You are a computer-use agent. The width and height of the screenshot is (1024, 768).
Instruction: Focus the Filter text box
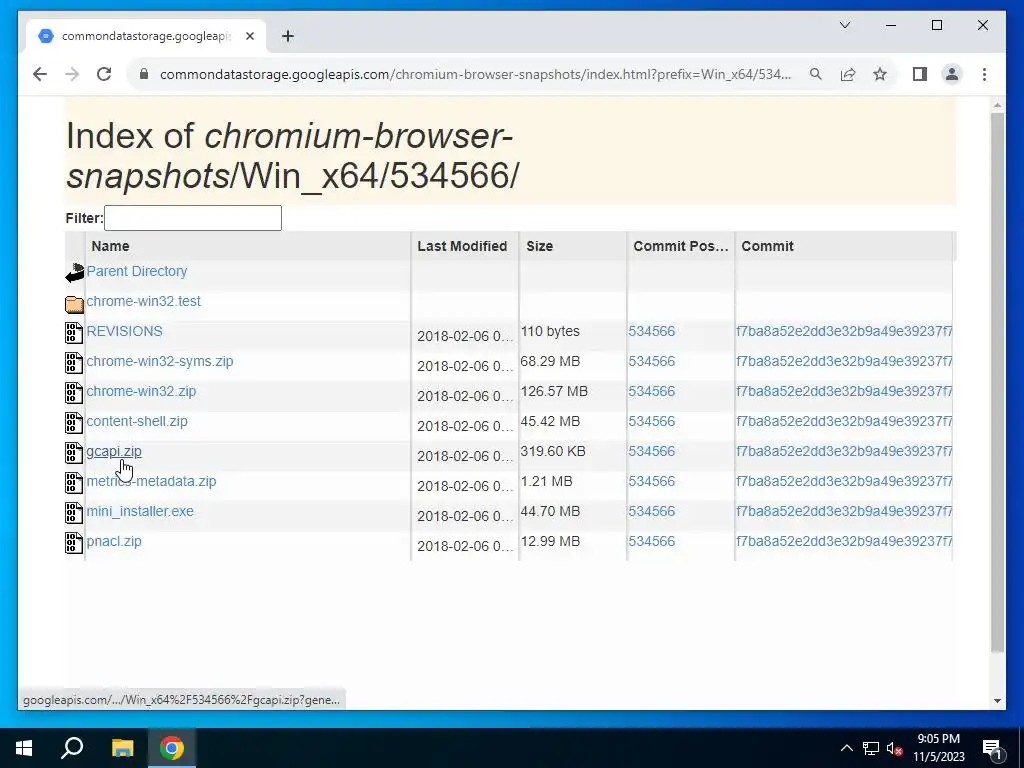pos(193,218)
